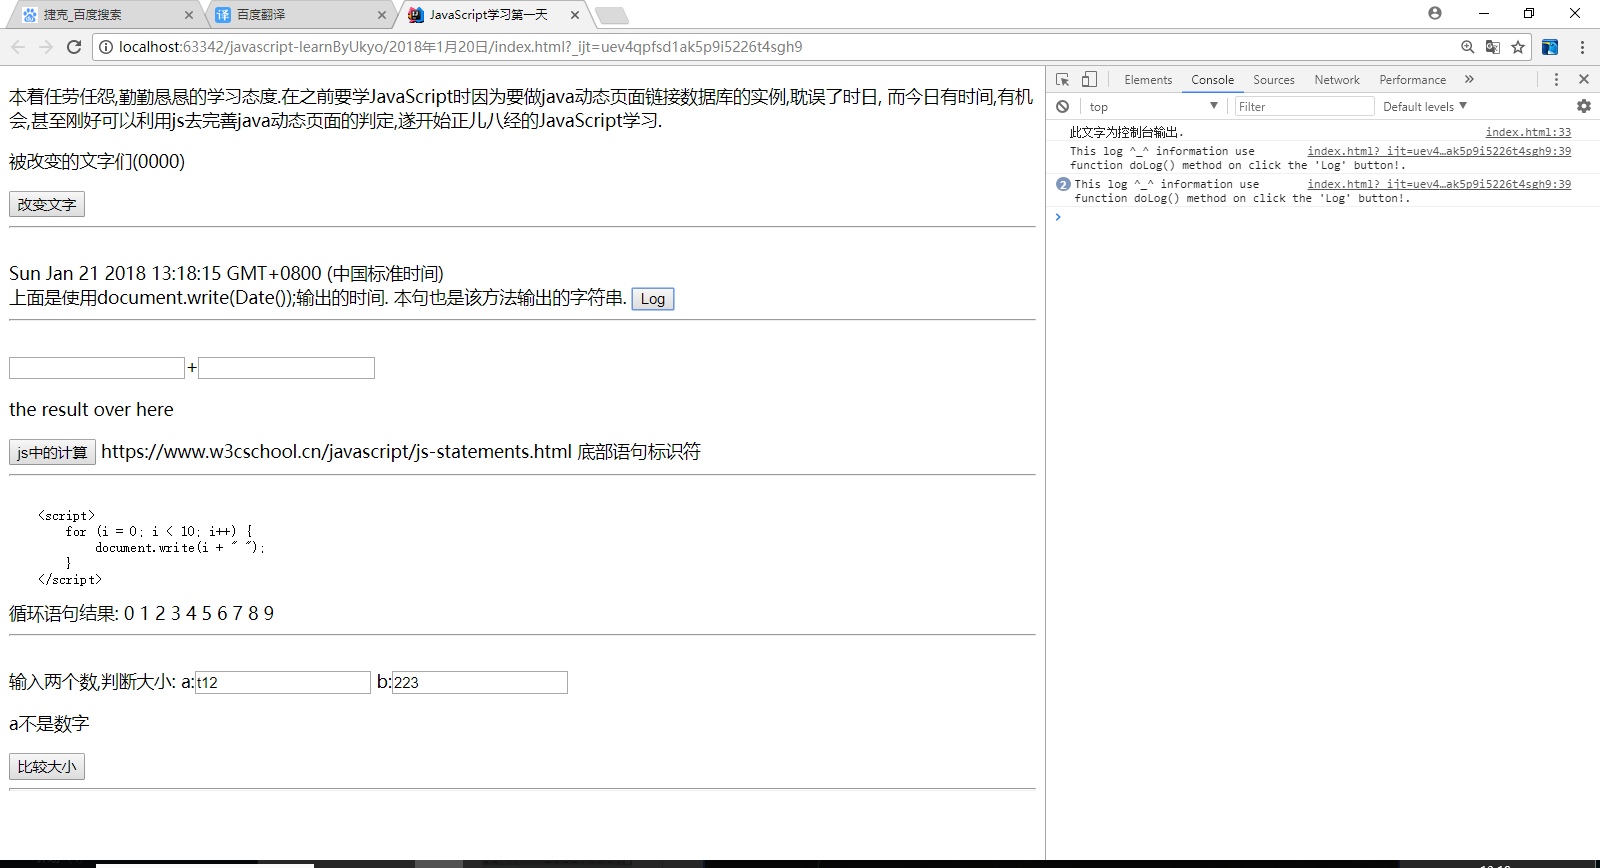View site information icon in the address bar
Image resolution: width=1600 pixels, height=868 pixels.
coord(106,47)
